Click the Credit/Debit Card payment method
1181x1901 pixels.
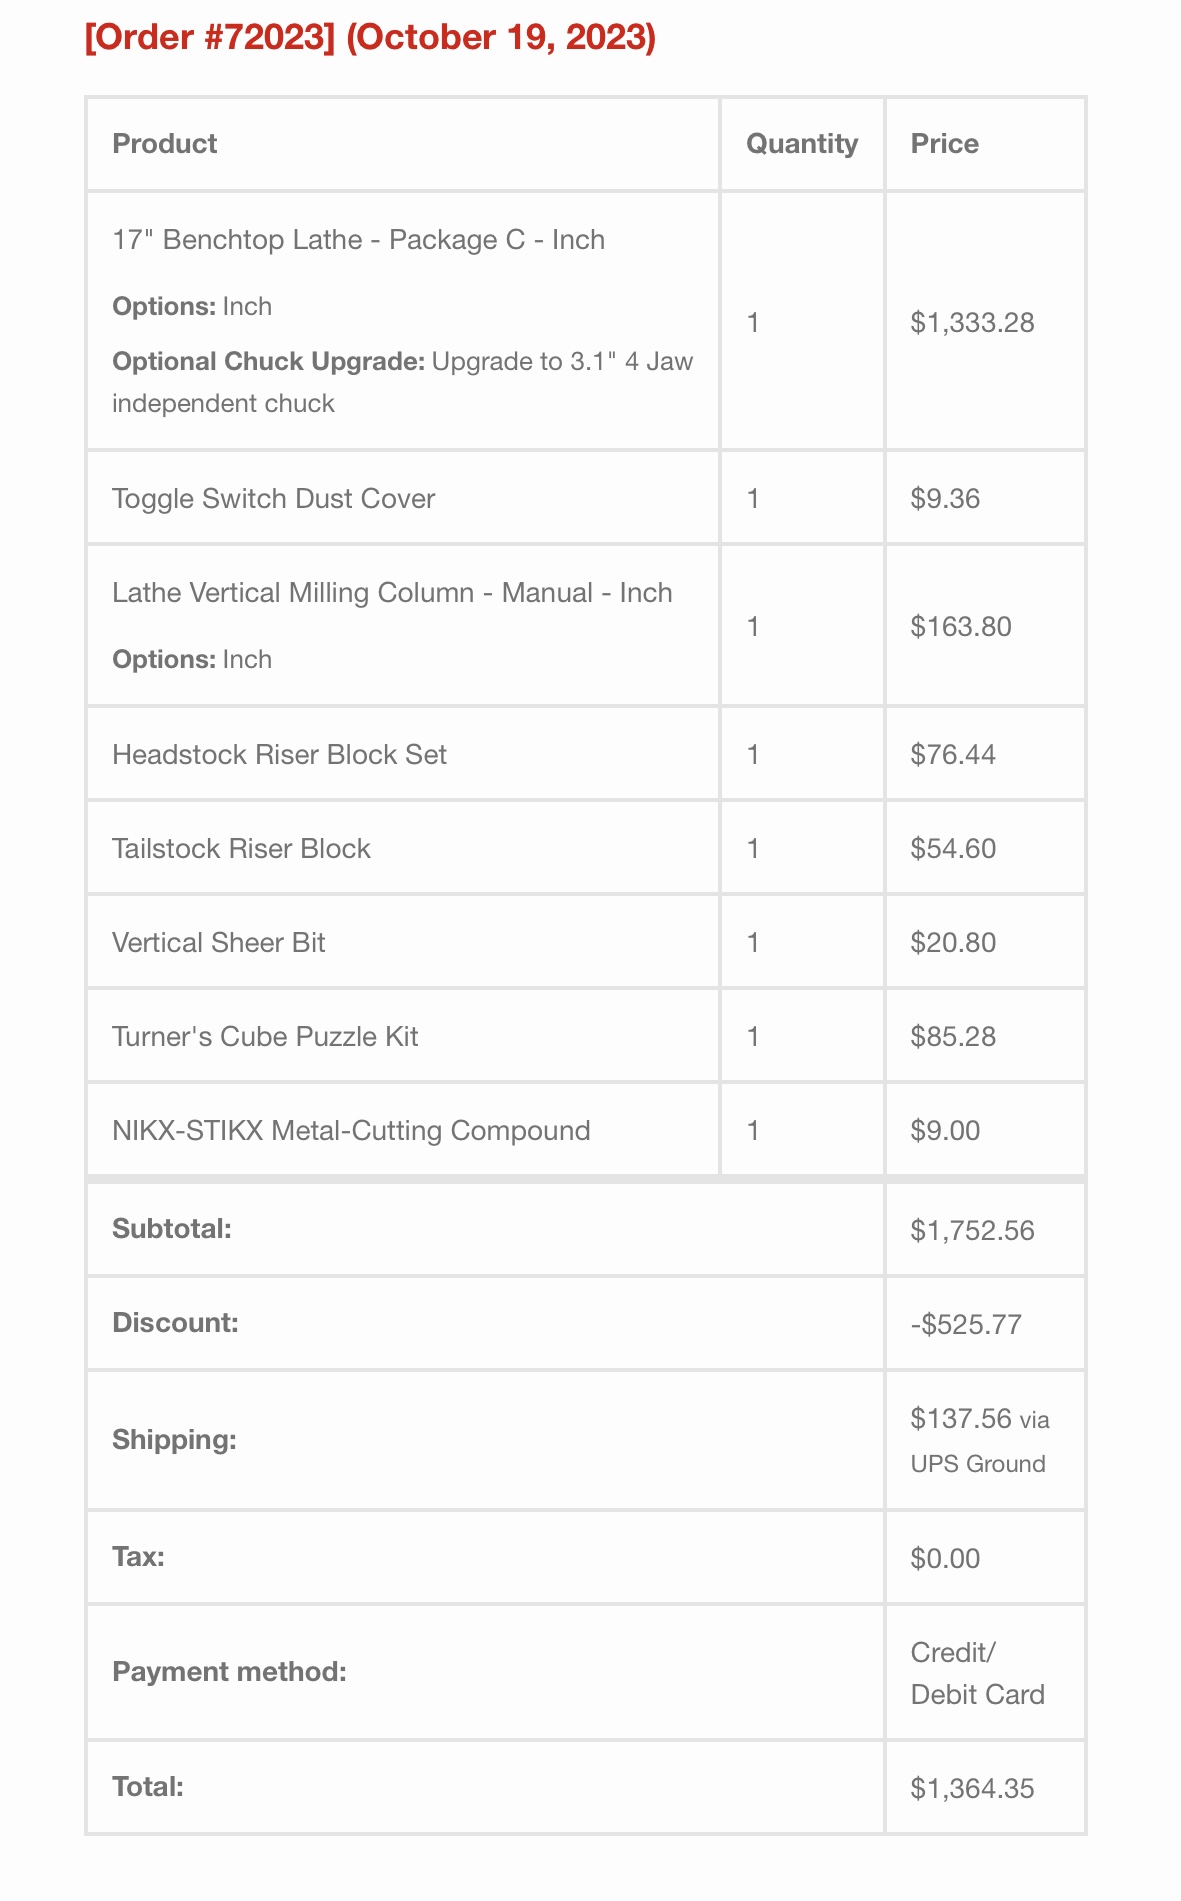(977, 1673)
